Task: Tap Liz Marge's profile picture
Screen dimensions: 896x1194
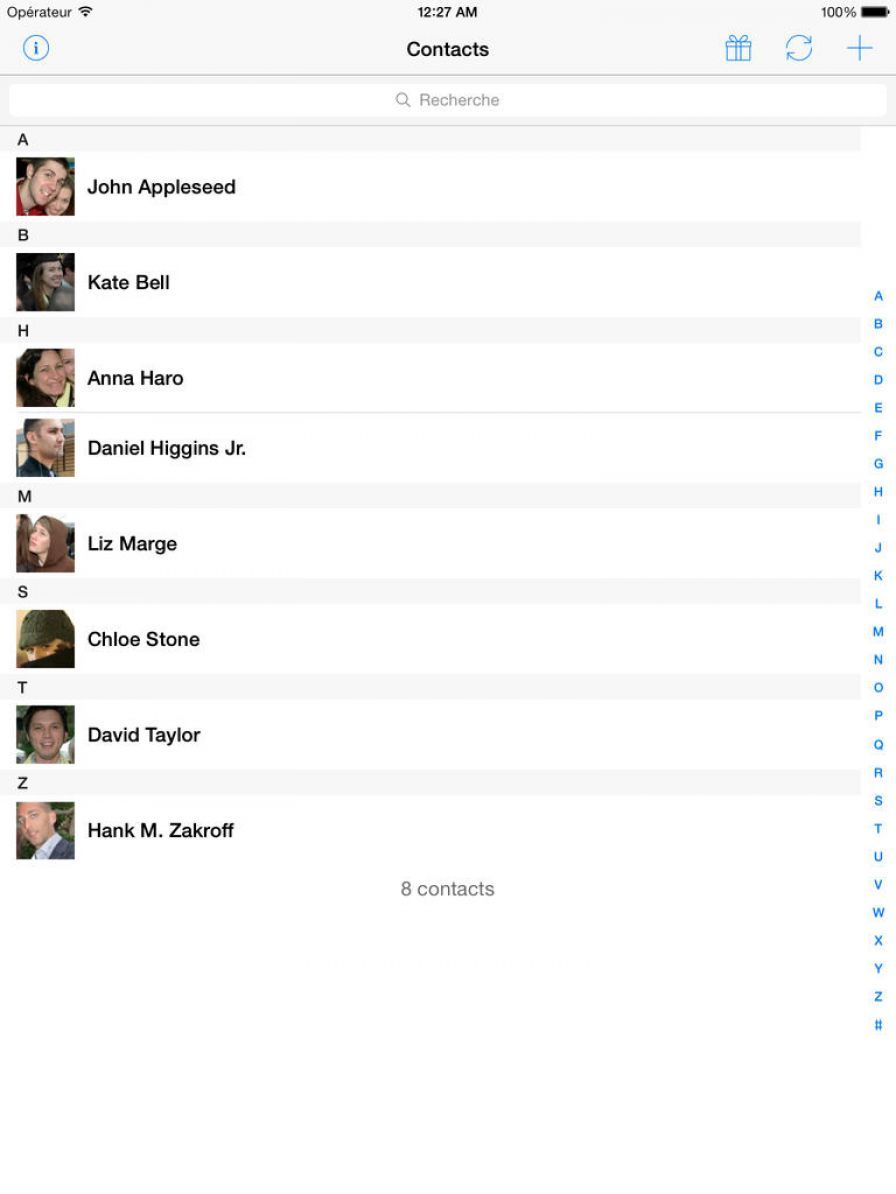Action: tap(46, 544)
